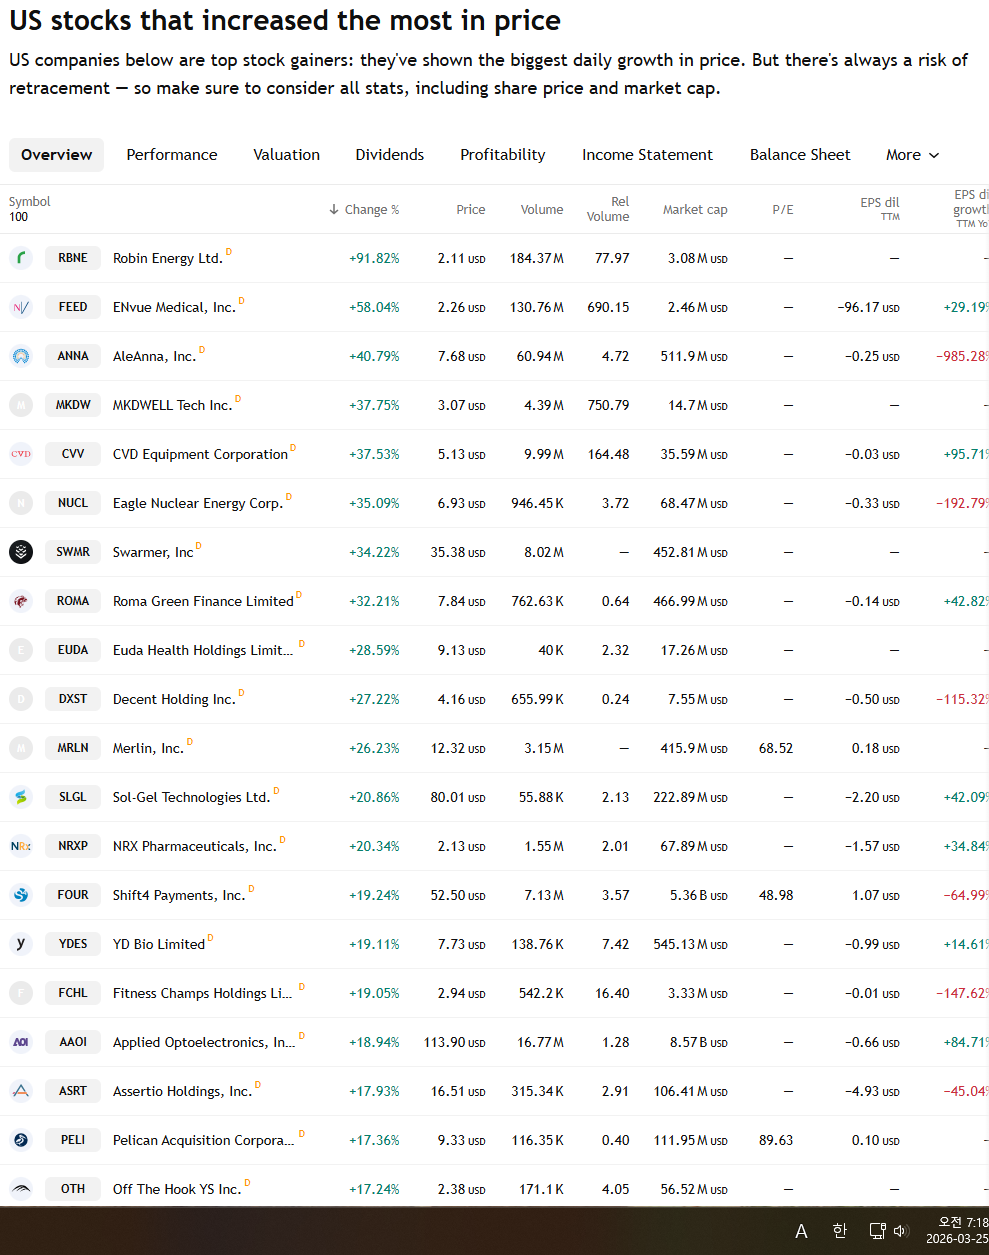Sort by P/E column header

click(783, 210)
